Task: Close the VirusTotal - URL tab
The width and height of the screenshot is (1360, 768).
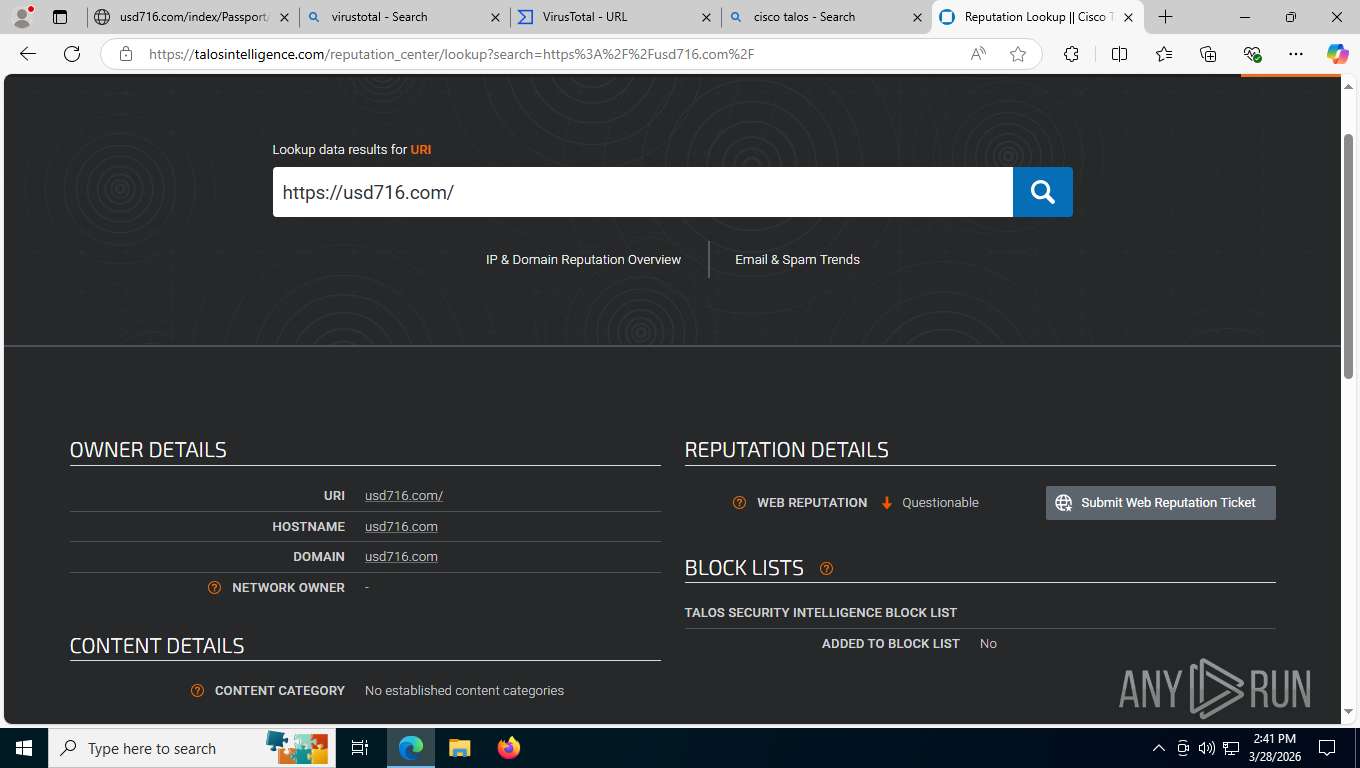Action: 706,17
